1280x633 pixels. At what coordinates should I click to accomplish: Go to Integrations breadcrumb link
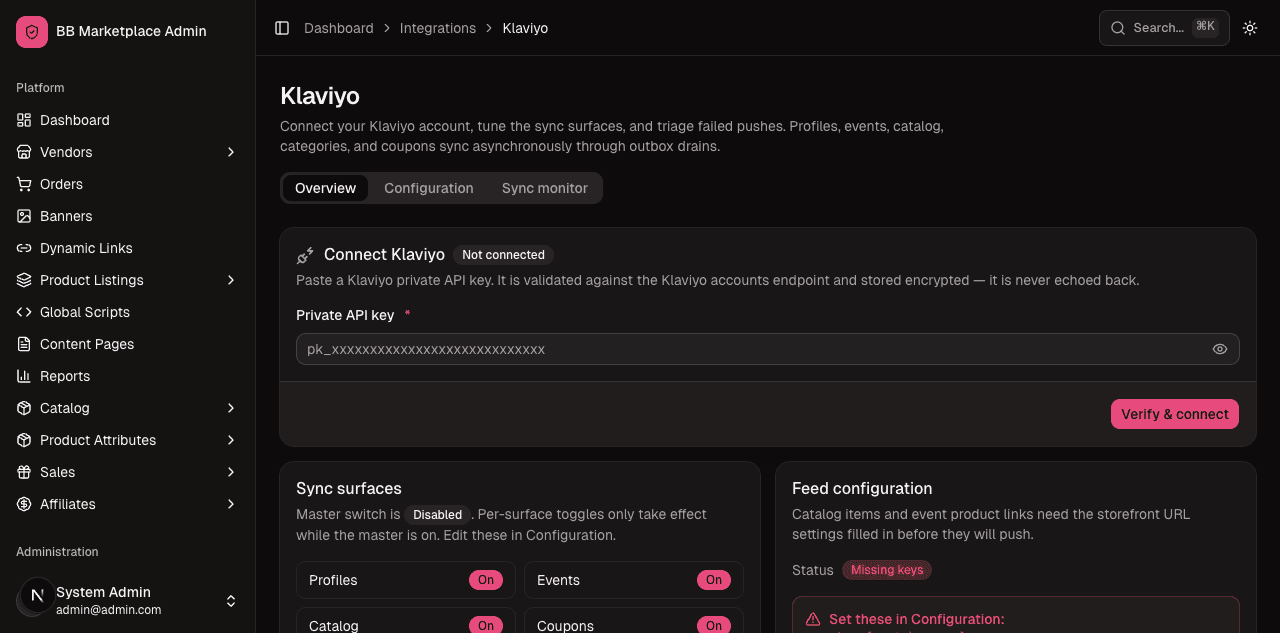coord(438,28)
